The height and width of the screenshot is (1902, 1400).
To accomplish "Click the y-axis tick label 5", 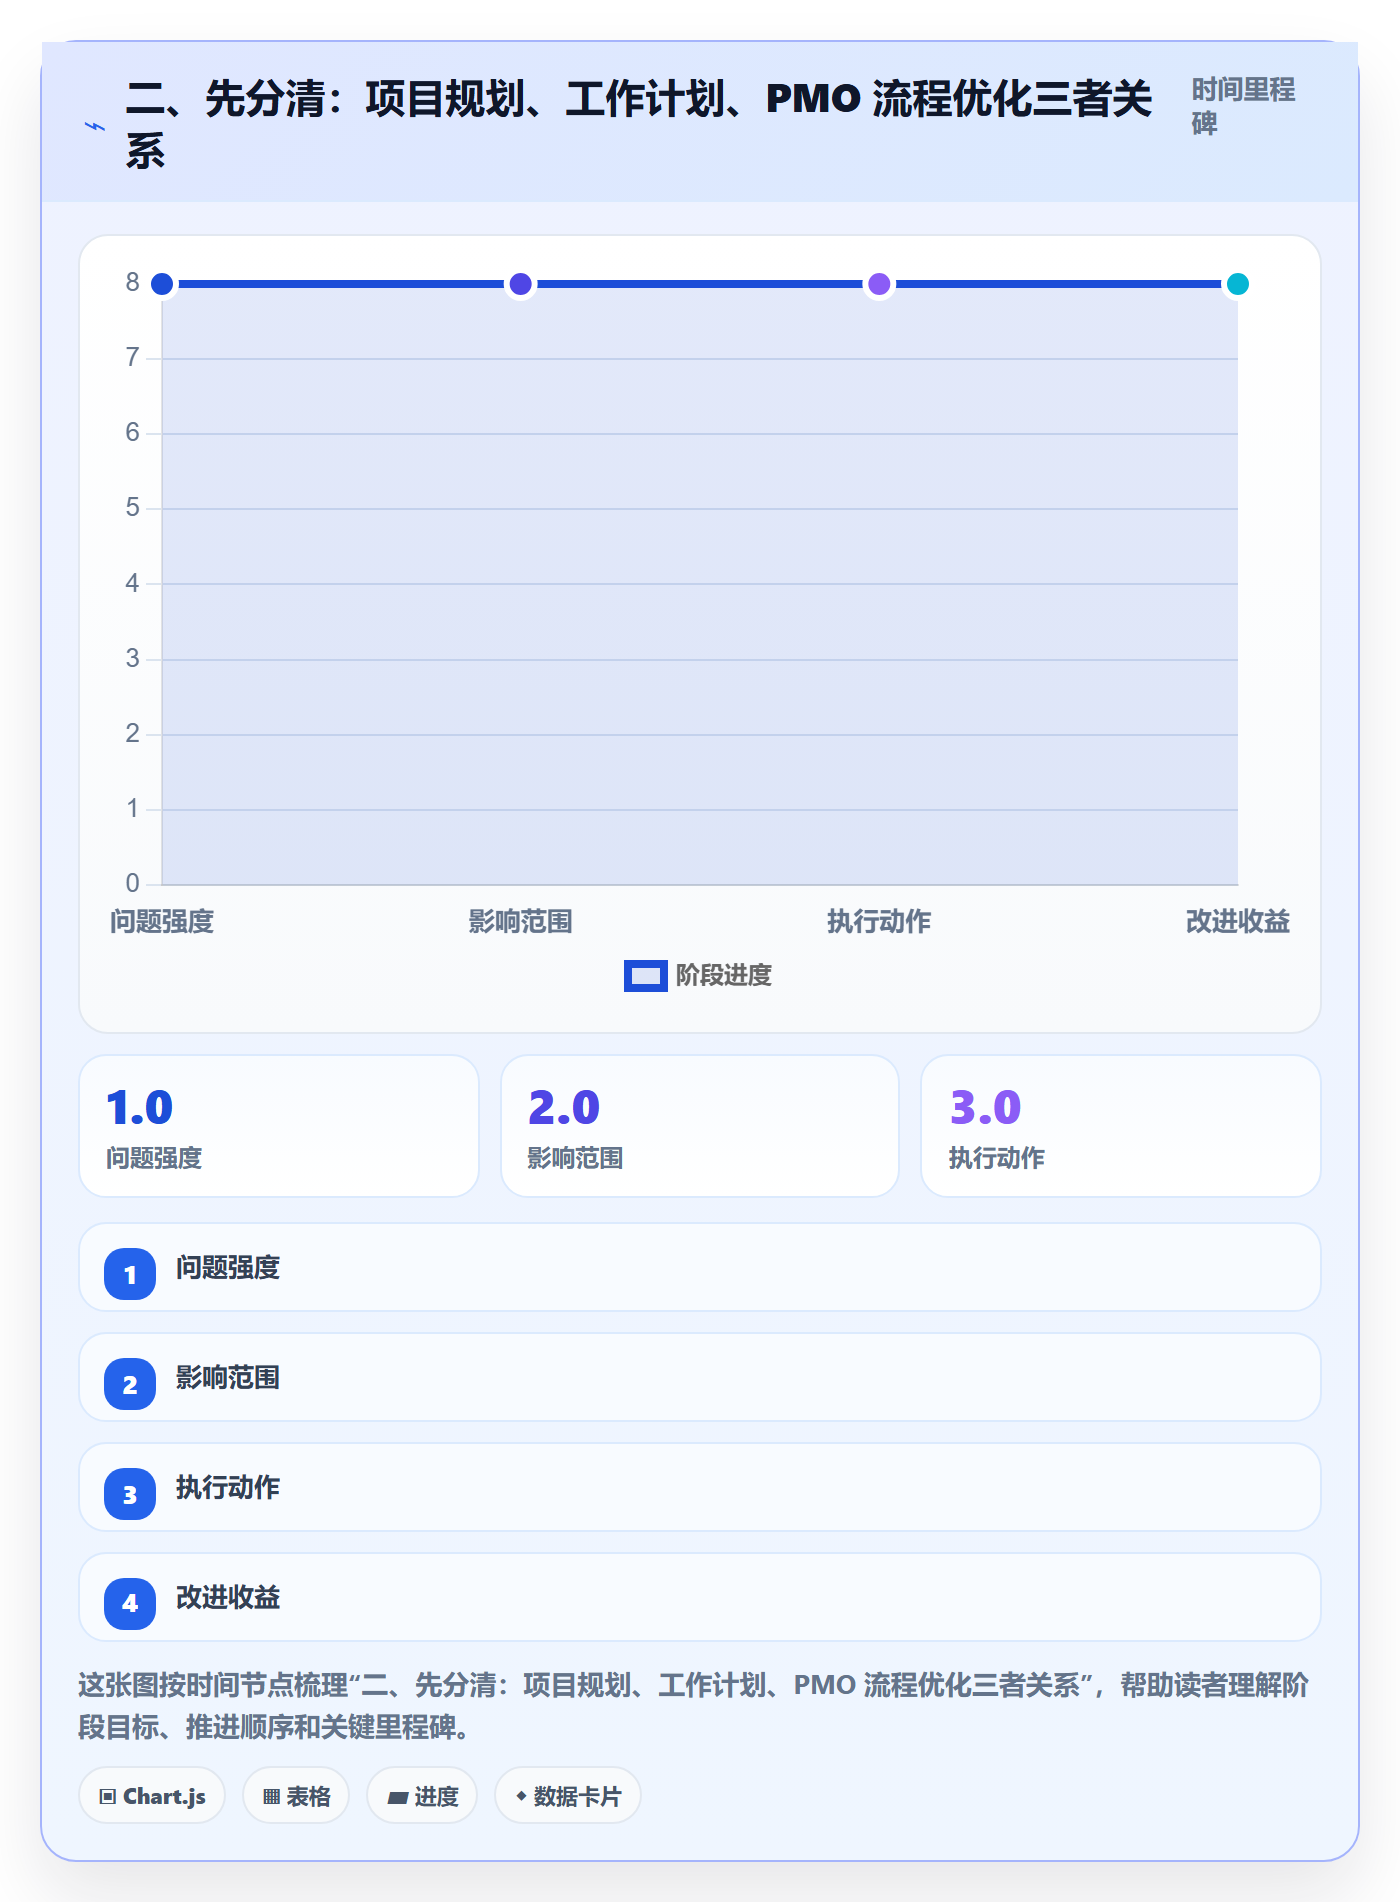I will pos(132,508).
